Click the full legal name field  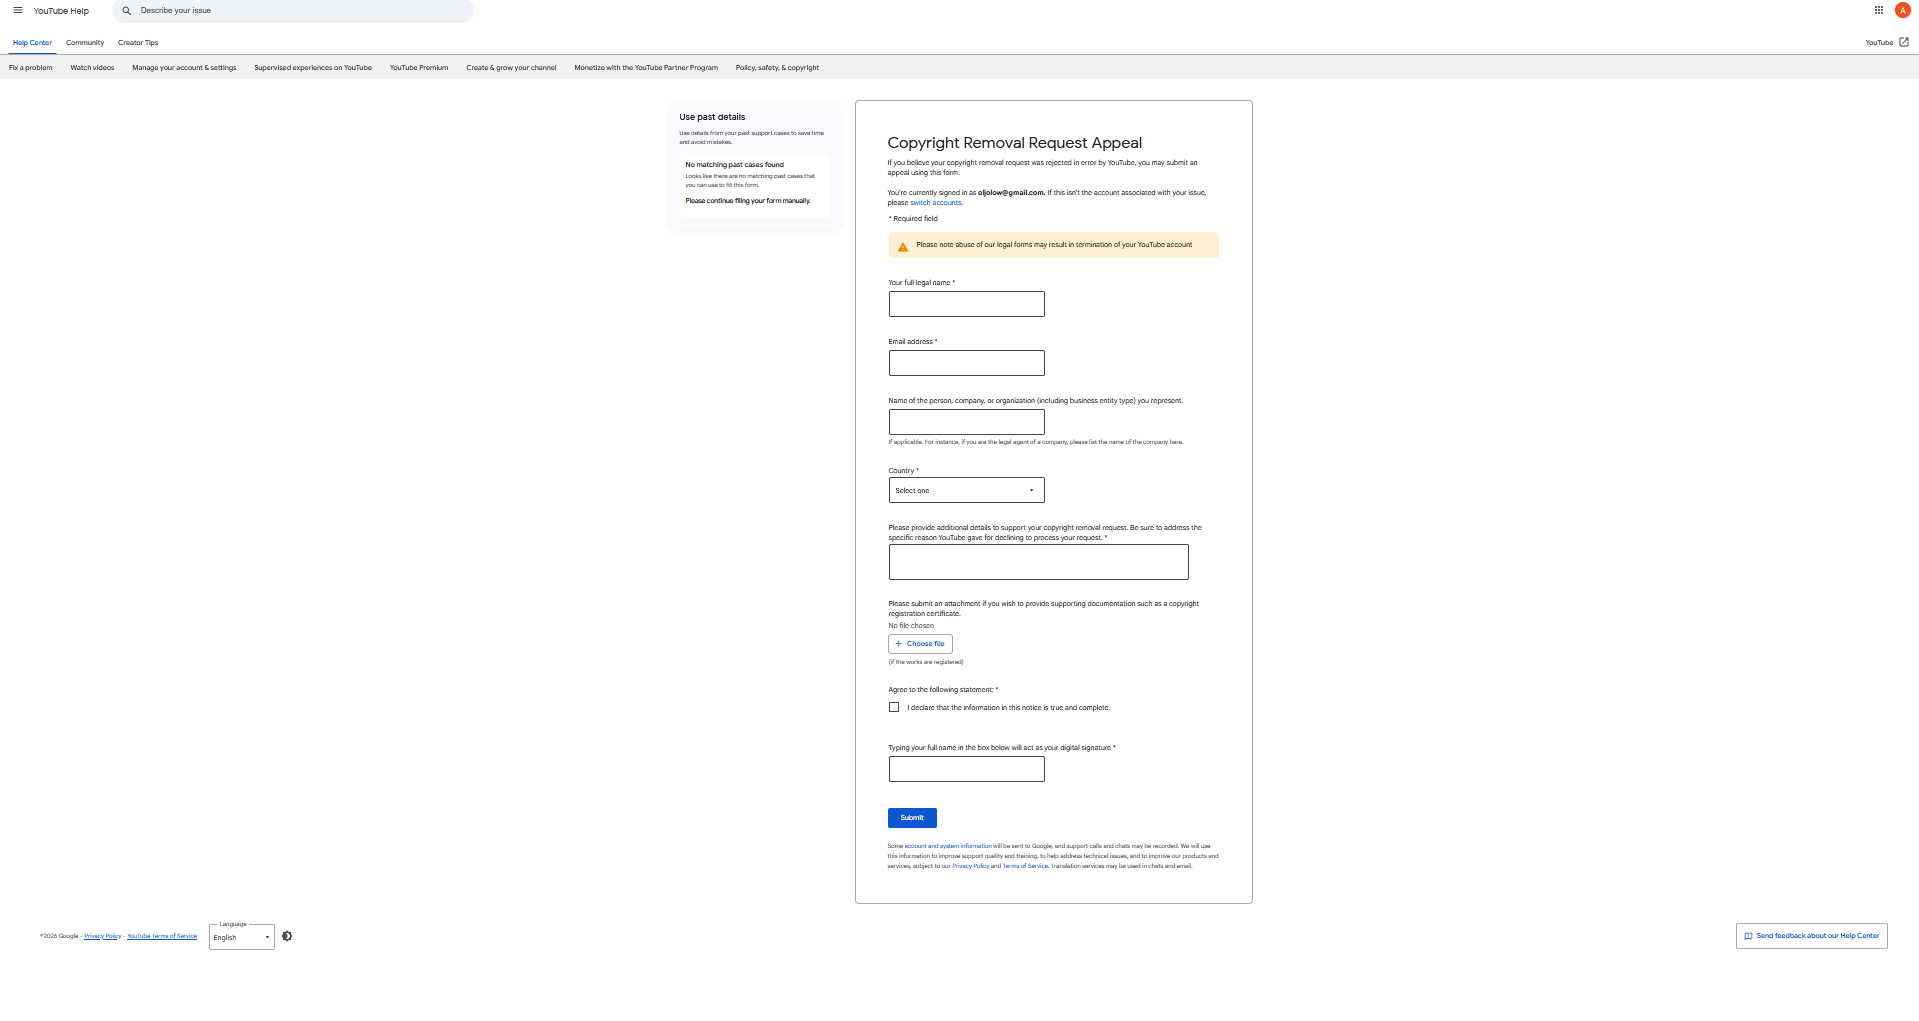coord(966,304)
